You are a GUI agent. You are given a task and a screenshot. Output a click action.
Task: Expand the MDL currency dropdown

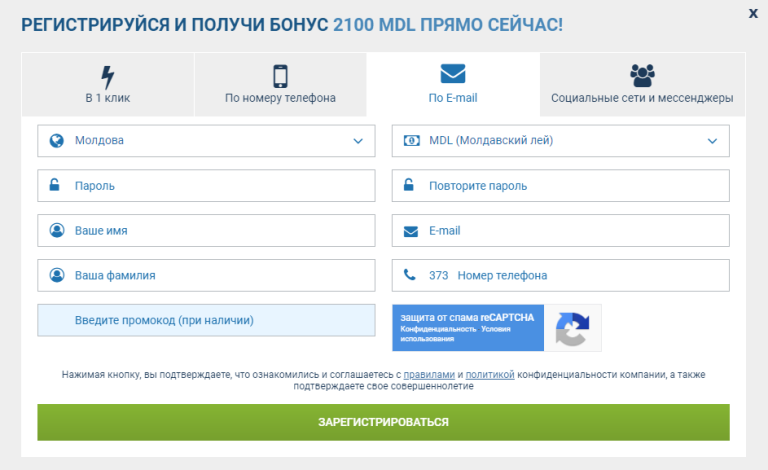[560, 141]
